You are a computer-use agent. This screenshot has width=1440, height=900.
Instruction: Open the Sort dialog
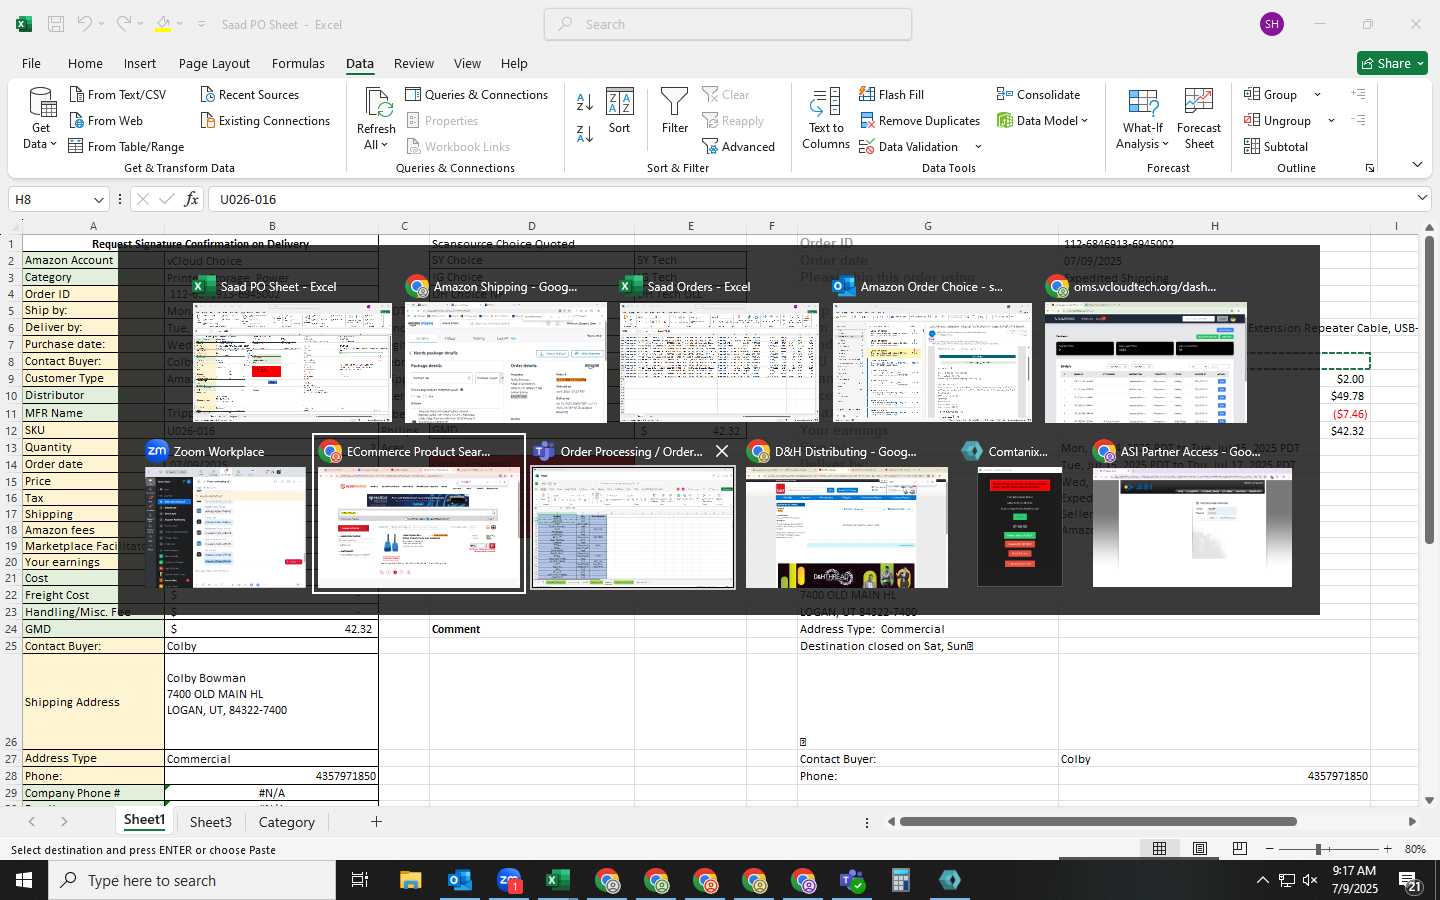tap(620, 110)
